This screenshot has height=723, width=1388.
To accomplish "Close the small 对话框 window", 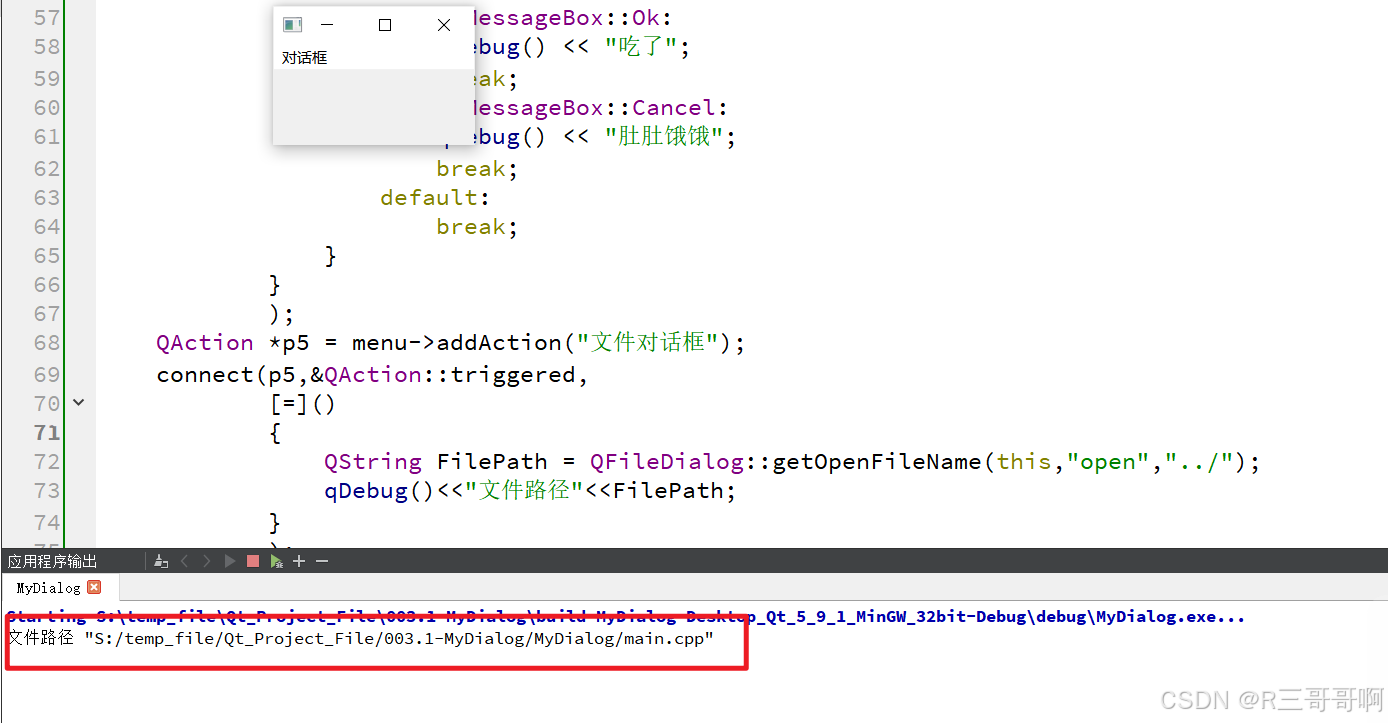I will 444,25.
